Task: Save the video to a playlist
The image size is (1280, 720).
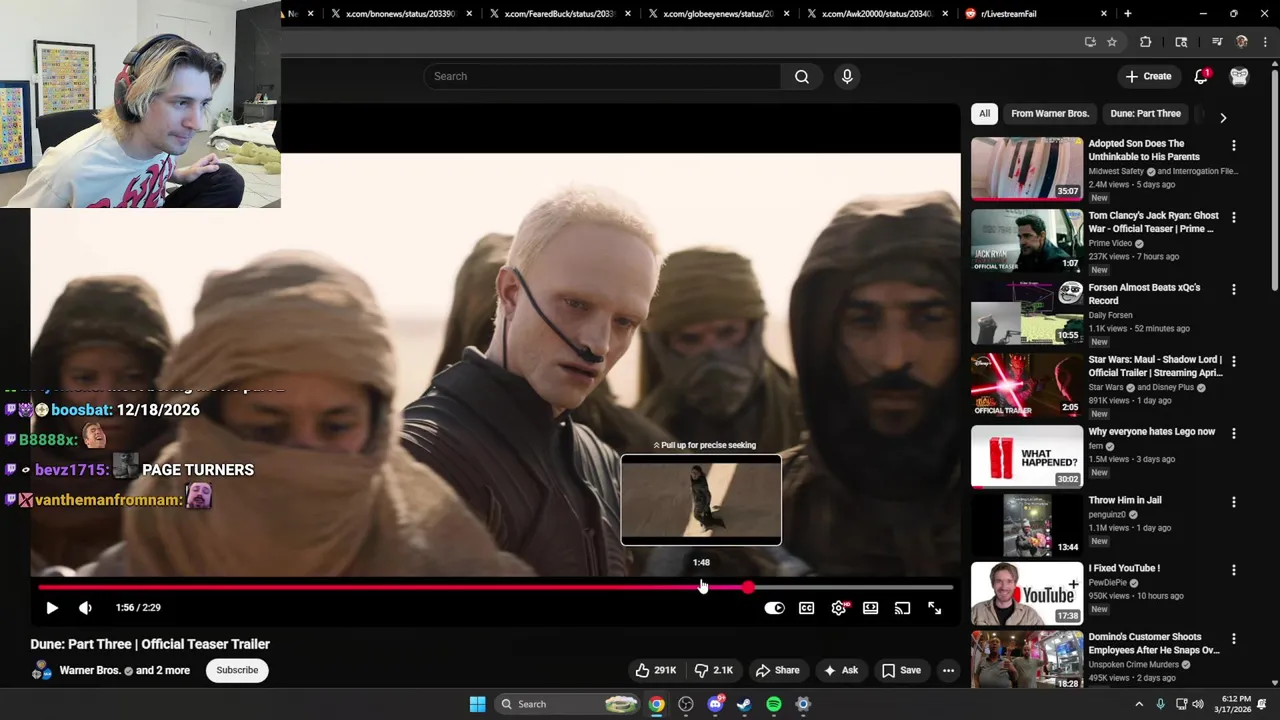Action: [901, 670]
